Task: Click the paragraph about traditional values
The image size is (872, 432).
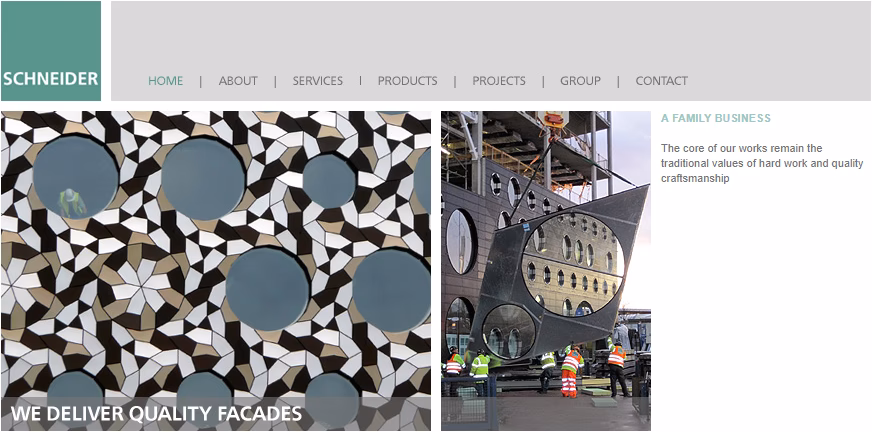Action: [762, 163]
